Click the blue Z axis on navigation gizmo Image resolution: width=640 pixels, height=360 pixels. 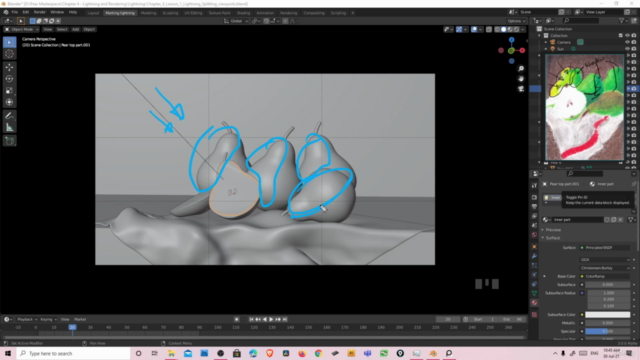point(511,40)
